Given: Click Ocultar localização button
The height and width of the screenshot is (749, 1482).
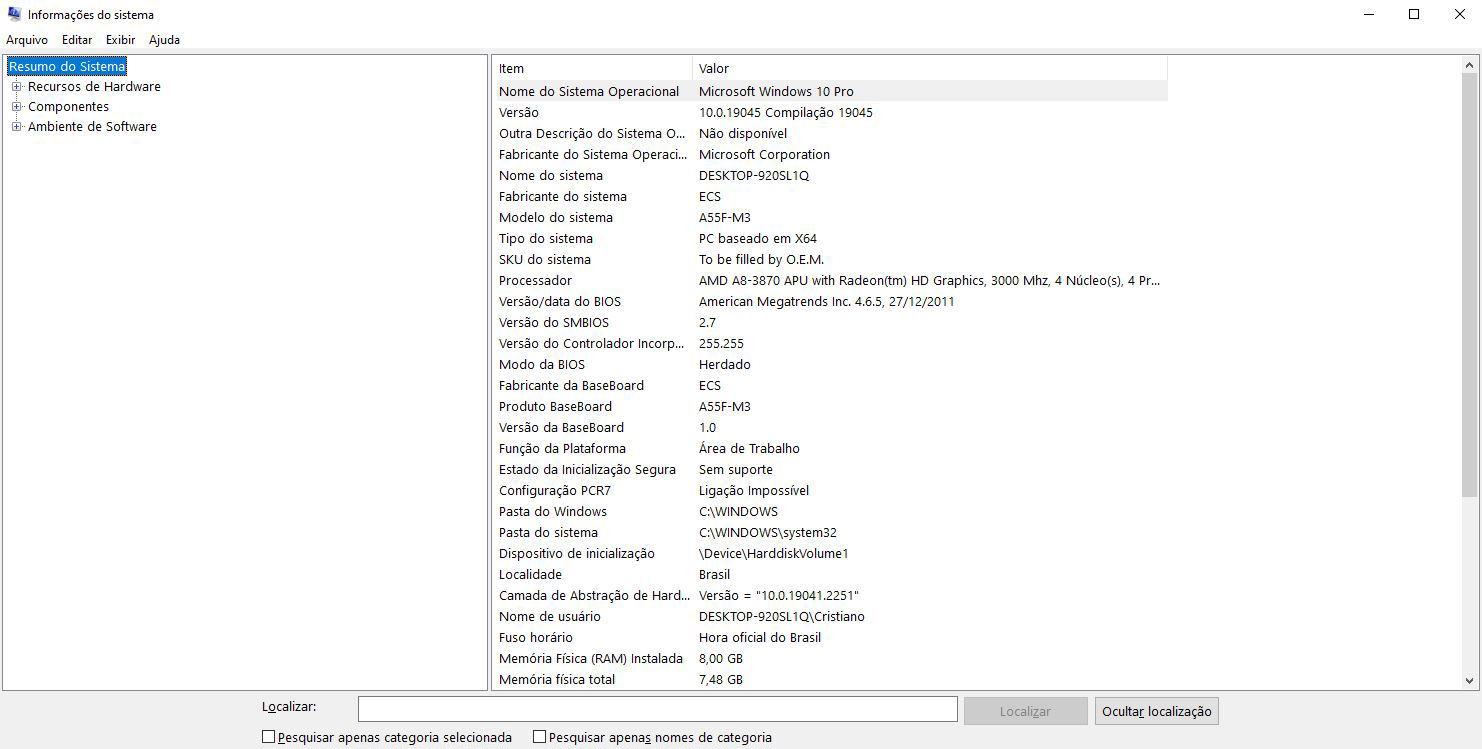Looking at the screenshot, I should tap(1156, 711).
